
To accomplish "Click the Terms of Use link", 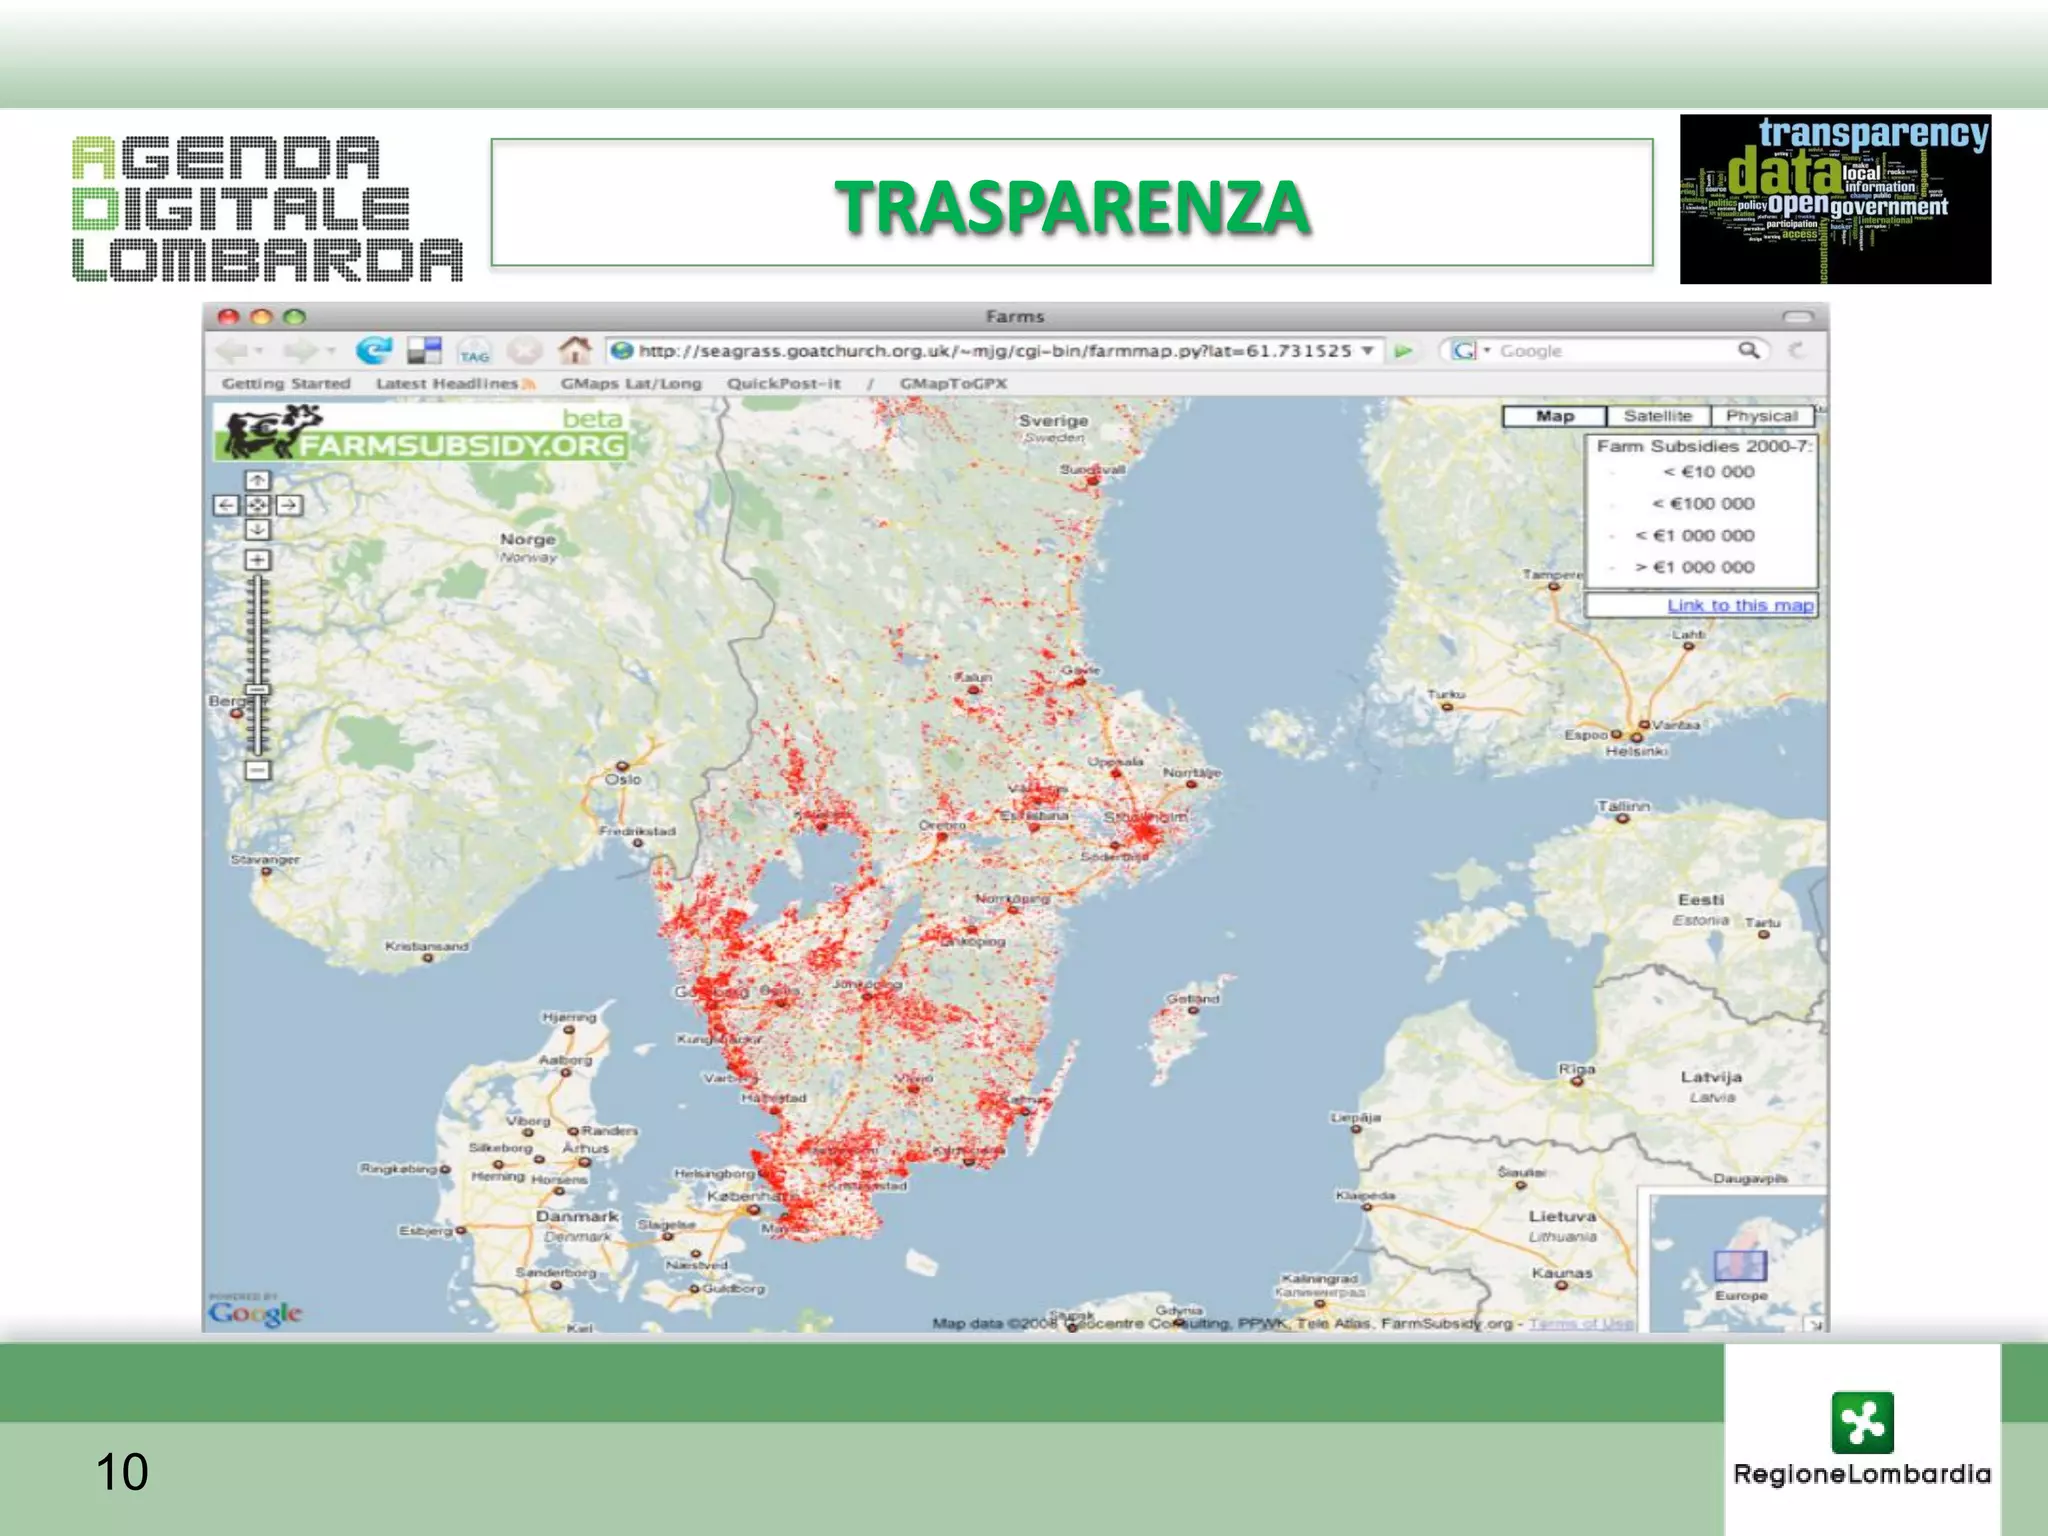I will [x=1580, y=1324].
